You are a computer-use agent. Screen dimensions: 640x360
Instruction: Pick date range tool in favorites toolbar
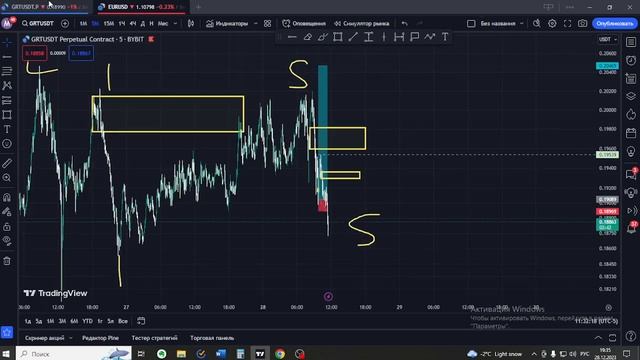pyautogui.click(x=399, y=37)
